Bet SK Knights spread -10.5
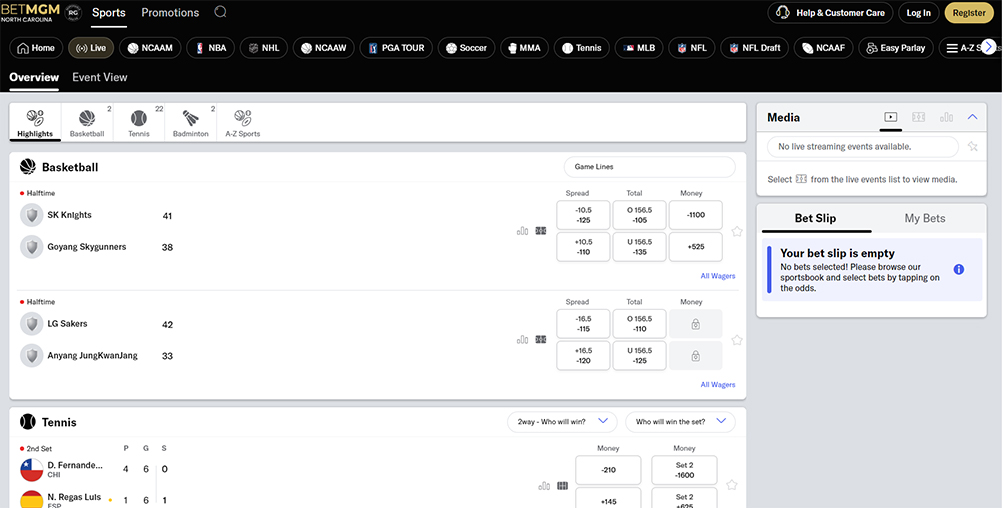 (583, 215)
